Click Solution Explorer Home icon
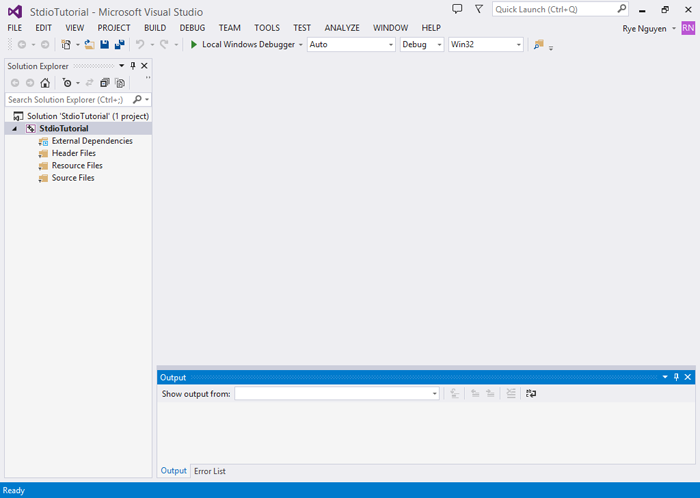The height and width of the screenshot is (498, 700). coord(45,83)
